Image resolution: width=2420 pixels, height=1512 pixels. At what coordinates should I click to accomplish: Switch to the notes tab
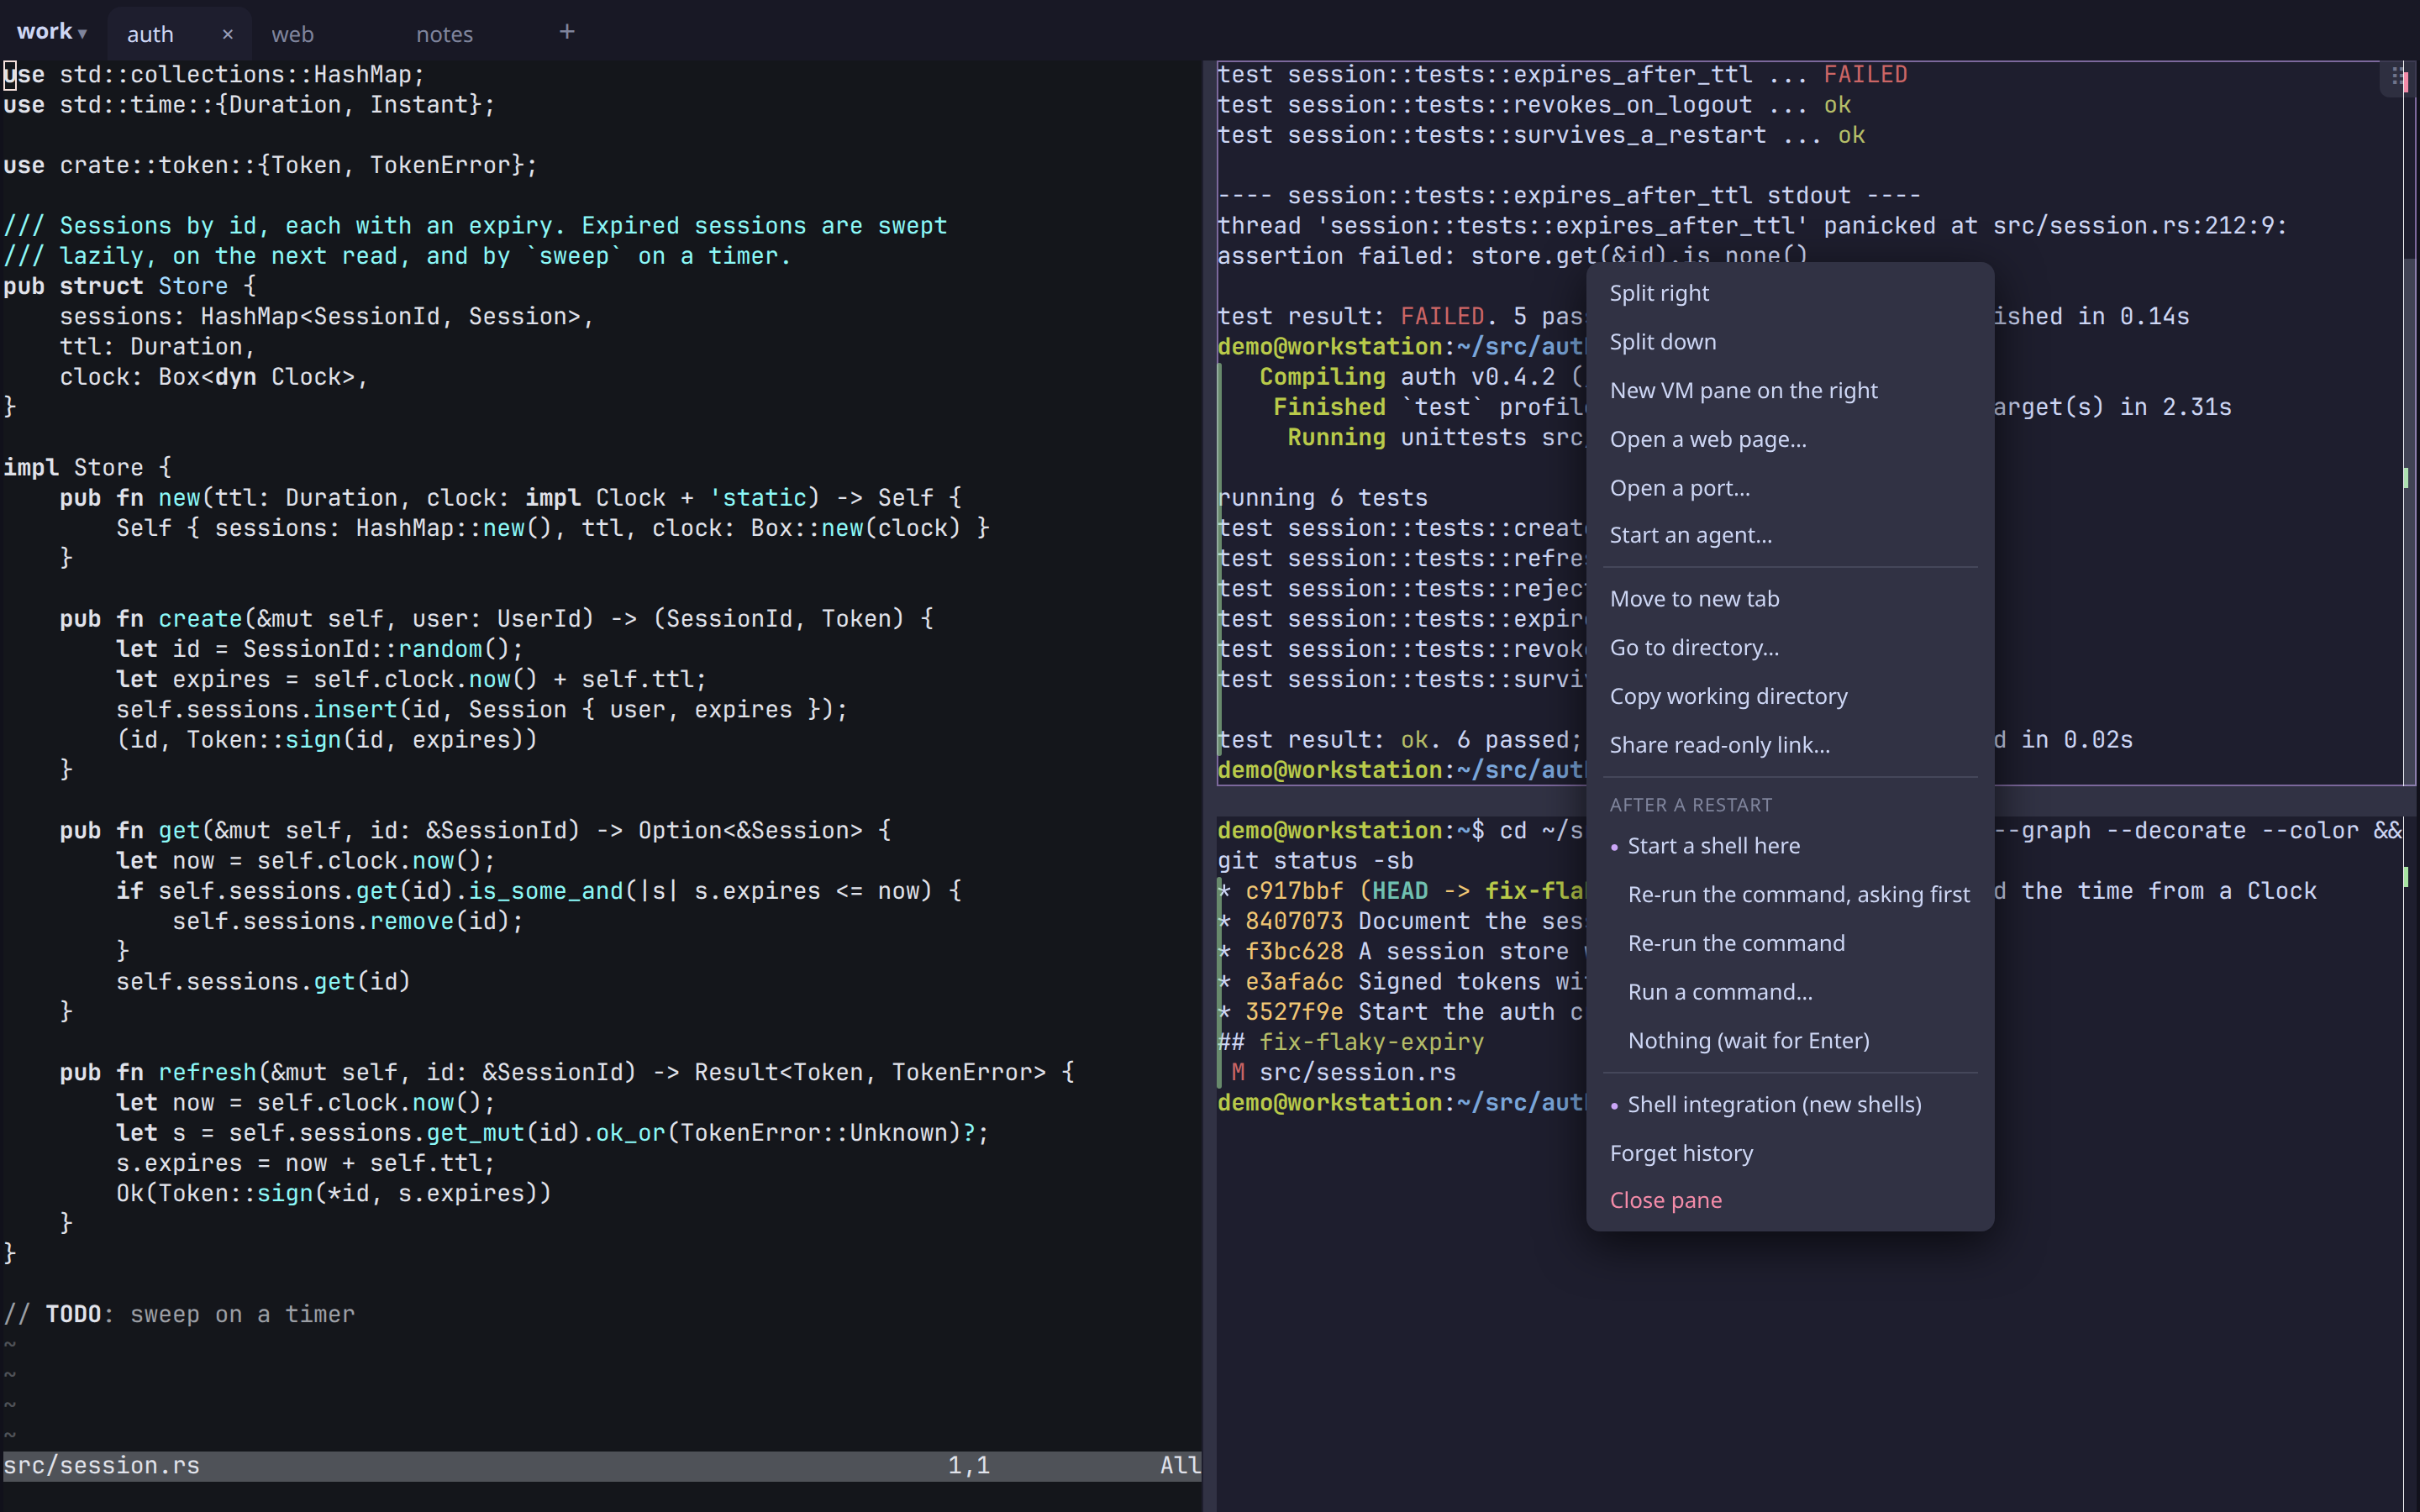click(444, 34)
